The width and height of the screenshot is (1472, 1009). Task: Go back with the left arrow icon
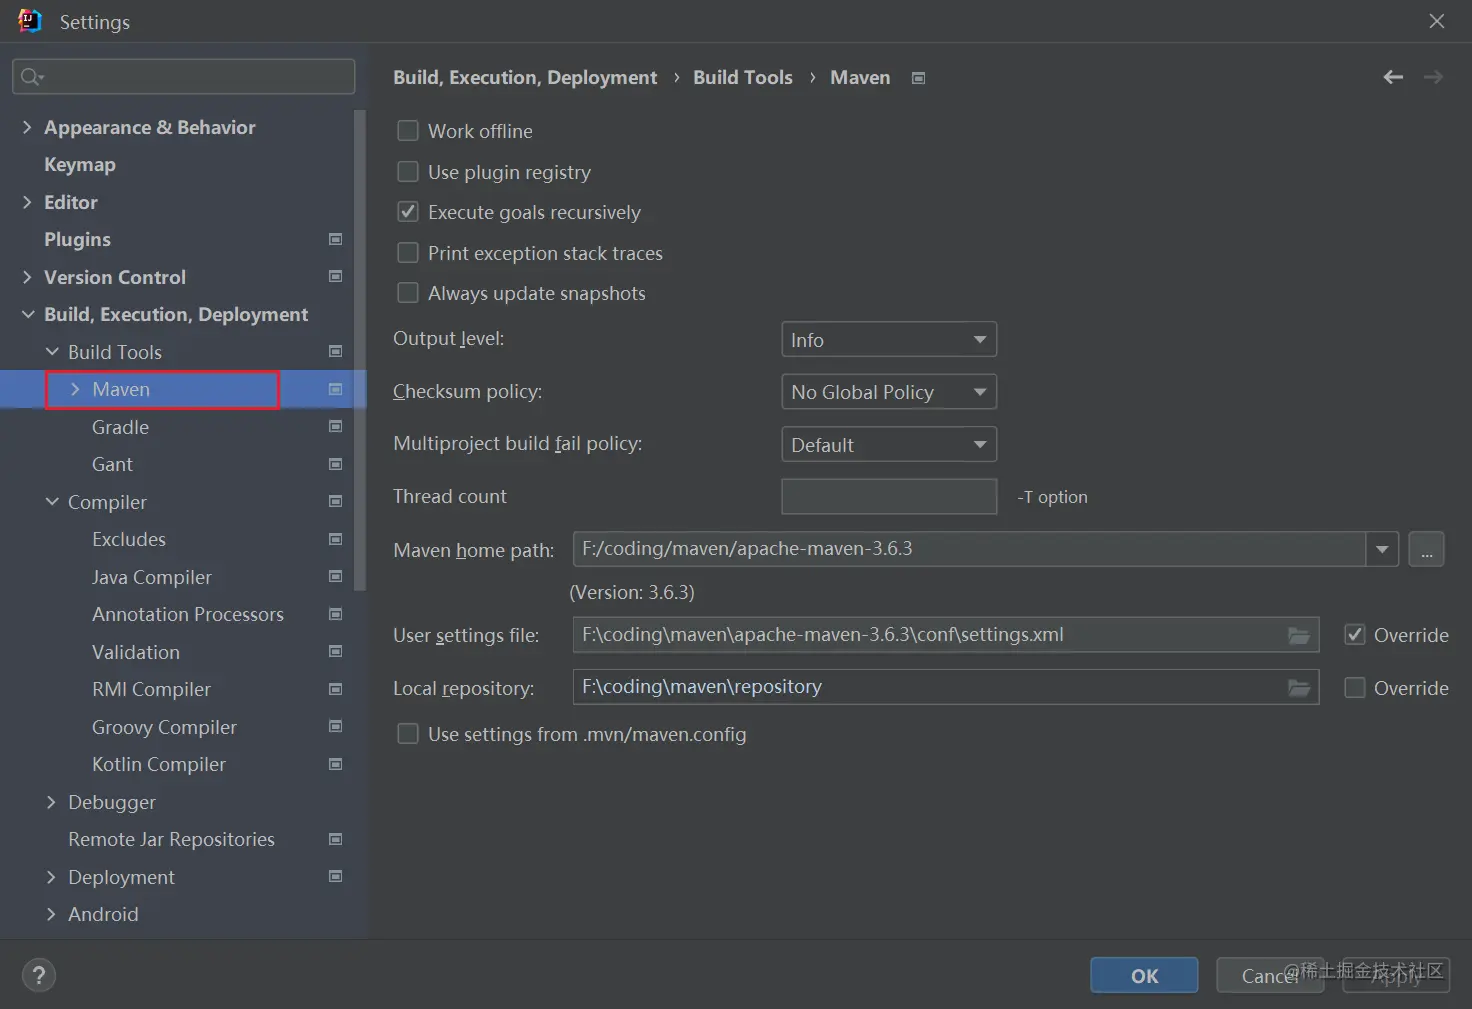pyautogui.click(x=1393, y=77)
